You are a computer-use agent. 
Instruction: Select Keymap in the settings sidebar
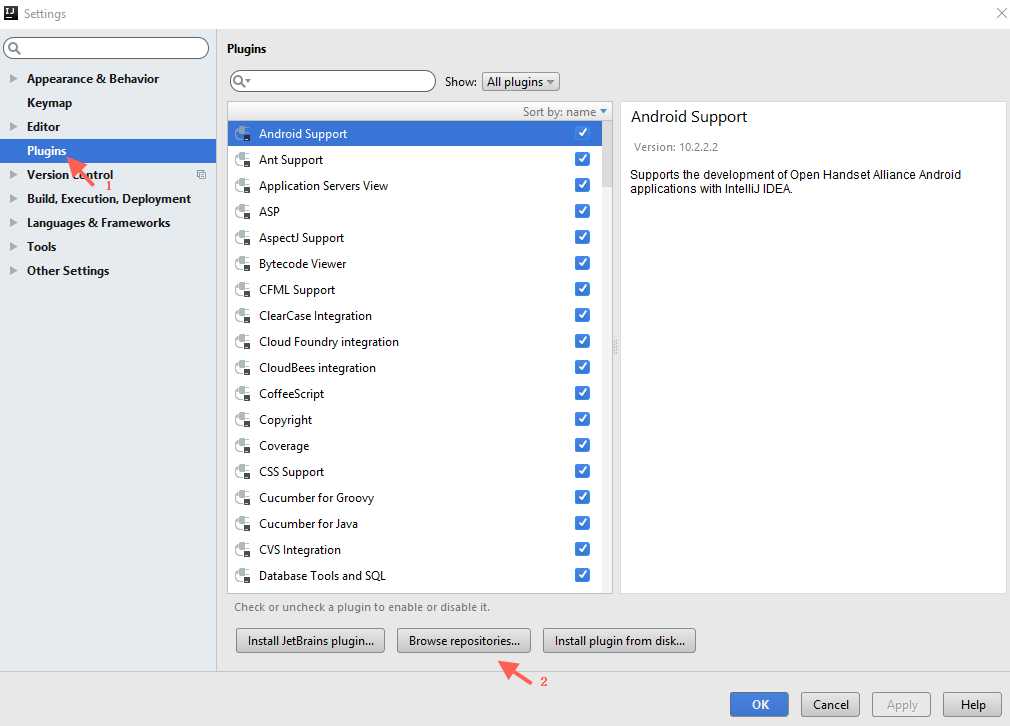49,103
